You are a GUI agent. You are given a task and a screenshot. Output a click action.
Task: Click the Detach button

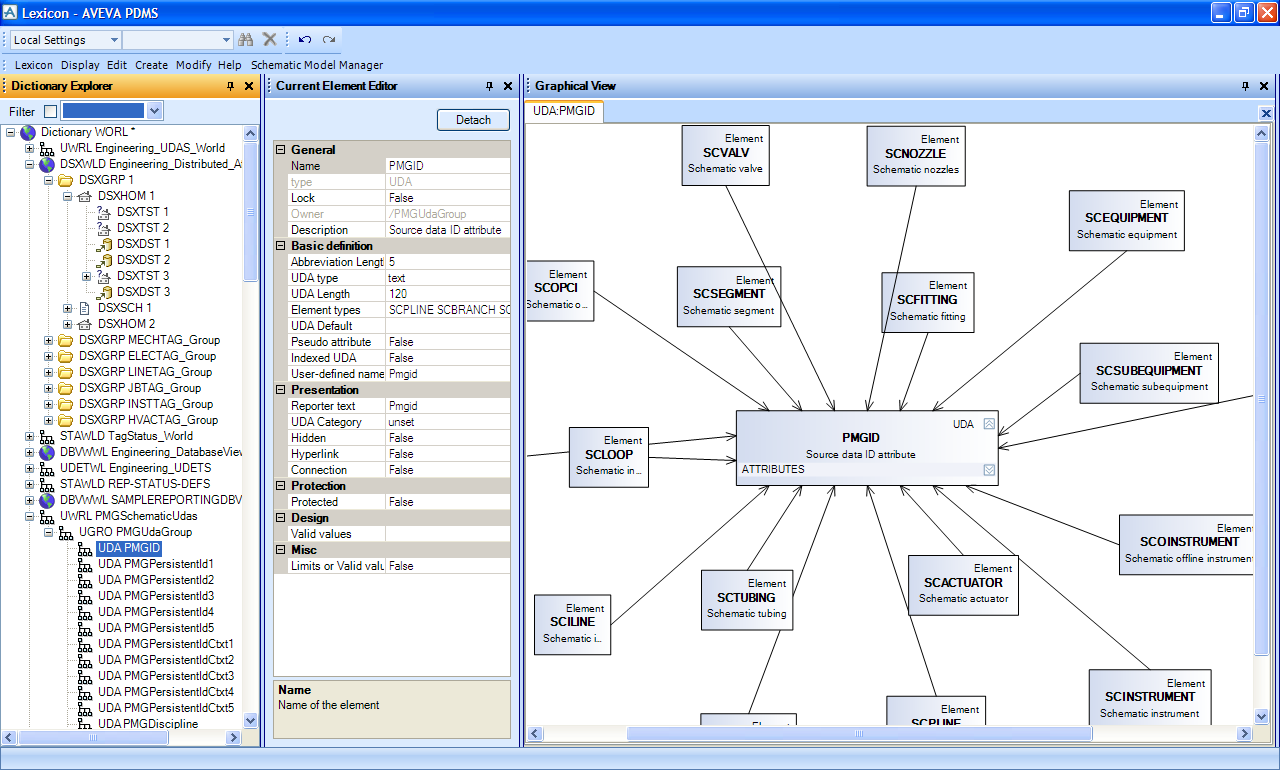[x=473, y=120]
